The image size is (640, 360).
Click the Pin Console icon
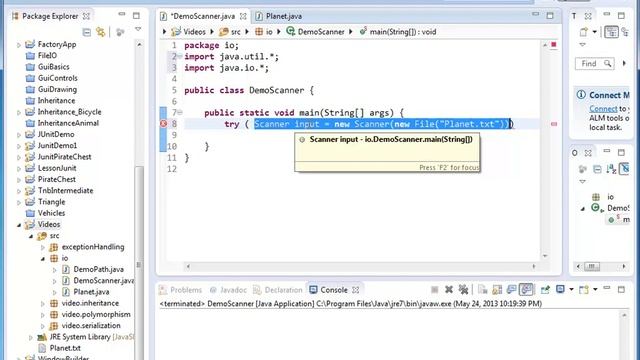coord(545,290)
